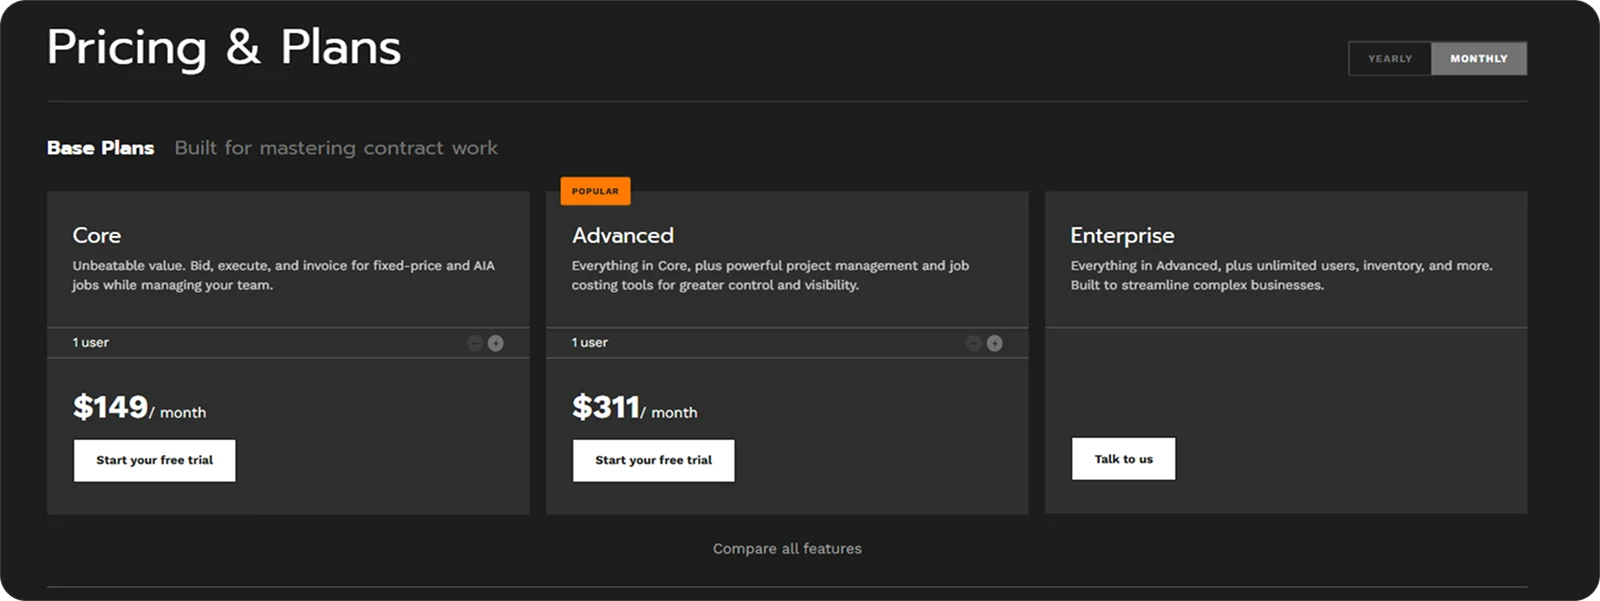
Task: Click the Core plan title
Action: coord(97,236)
